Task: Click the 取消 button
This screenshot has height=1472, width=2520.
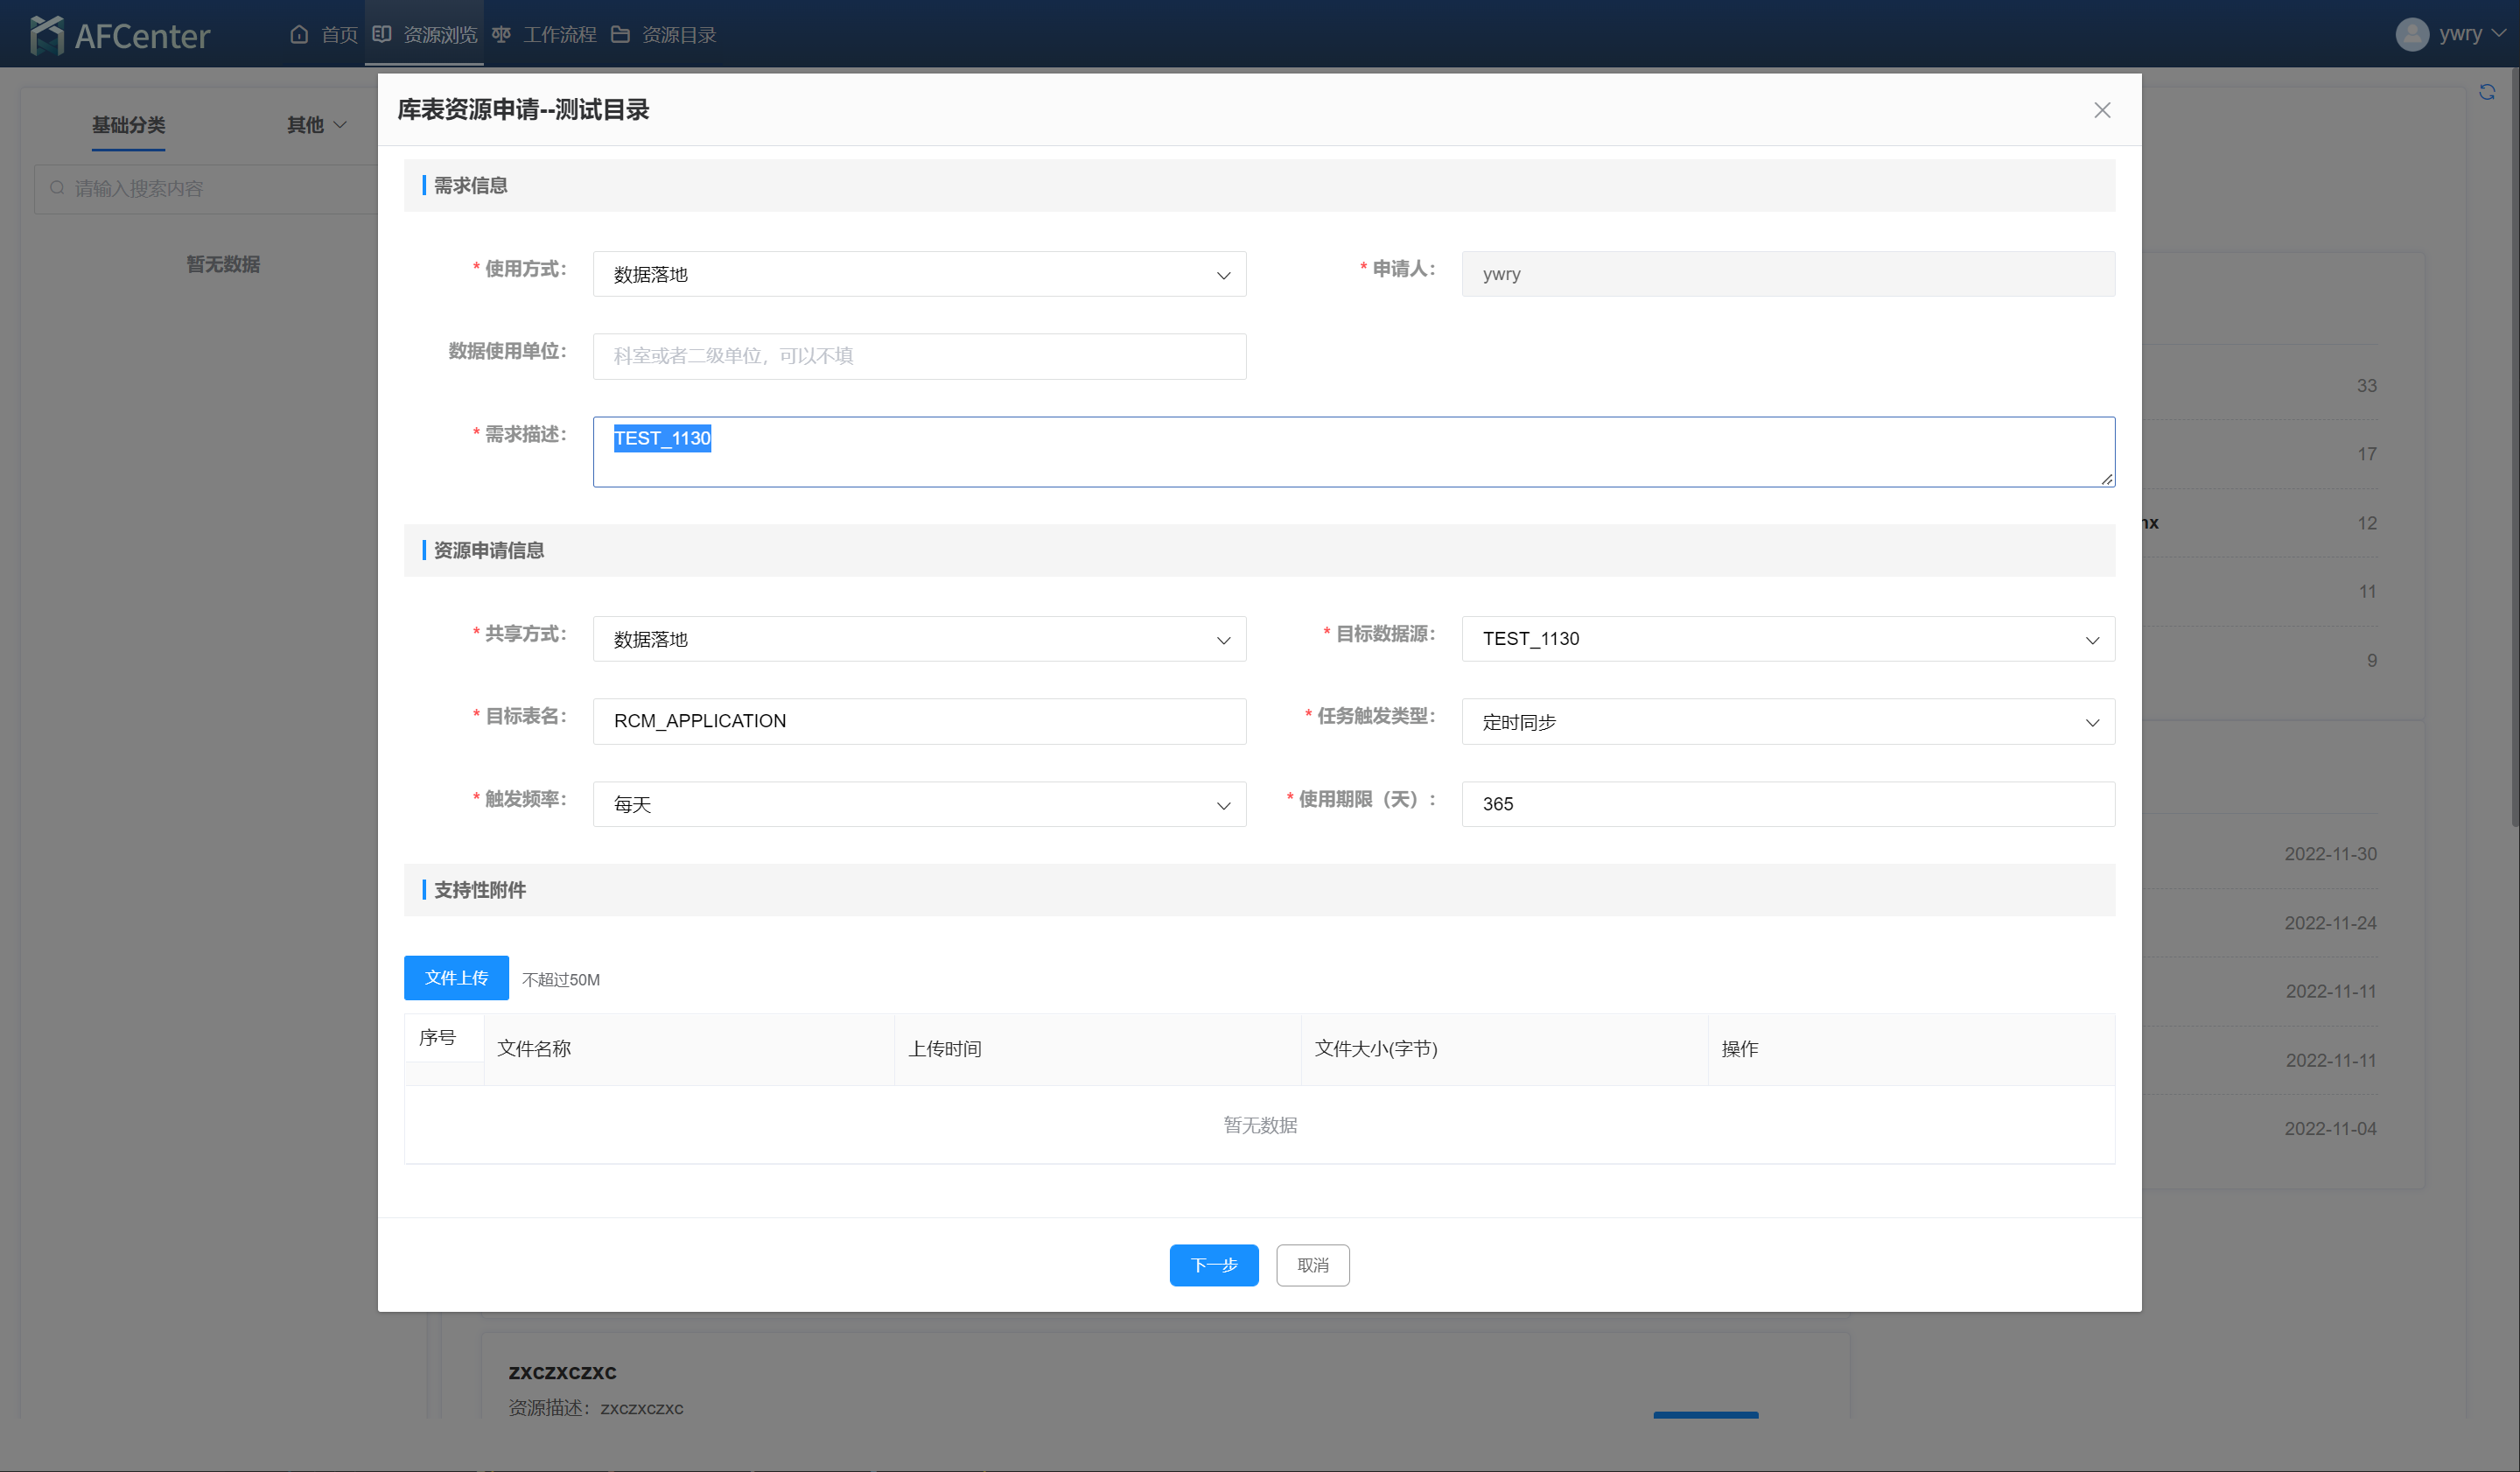Action: pos(1312,1265)
